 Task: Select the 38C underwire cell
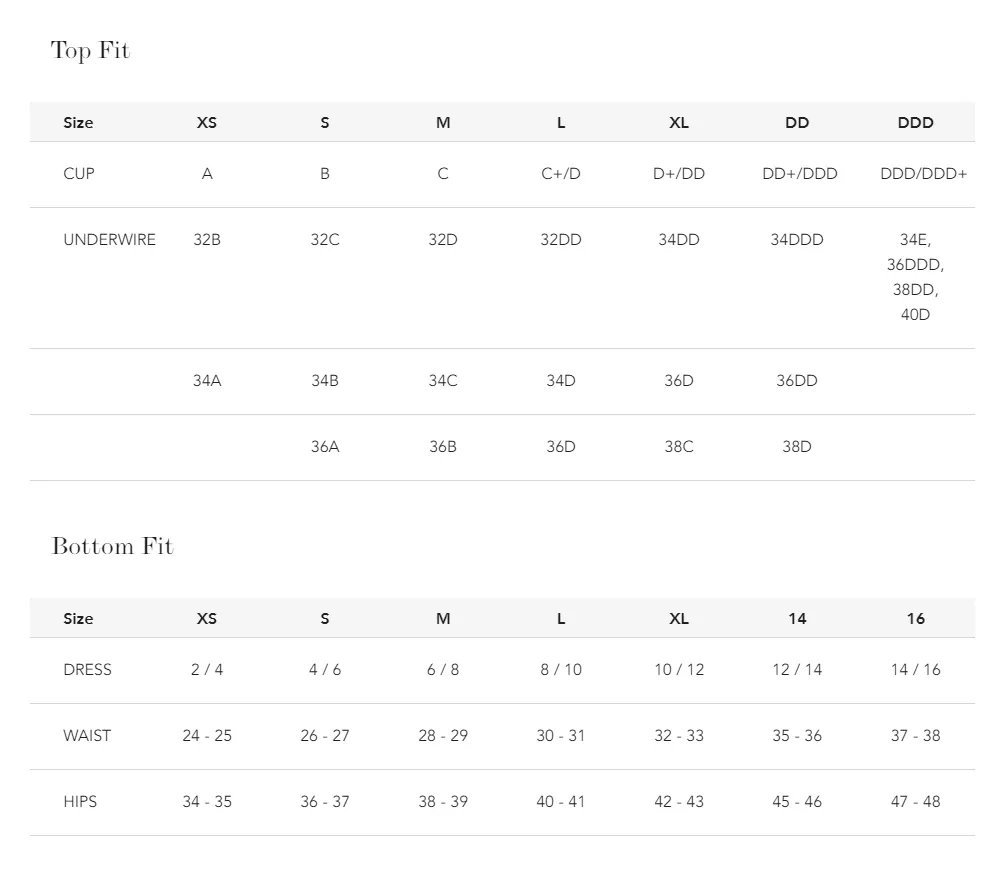coord(679,447)
